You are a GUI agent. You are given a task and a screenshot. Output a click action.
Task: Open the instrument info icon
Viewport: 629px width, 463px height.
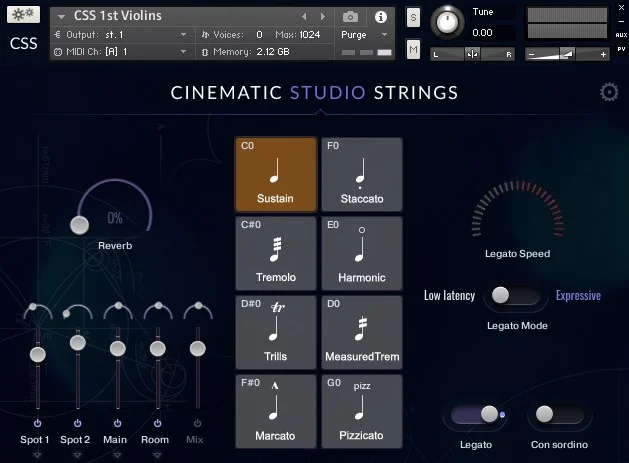pyautogui.click(x=381, y=17)
